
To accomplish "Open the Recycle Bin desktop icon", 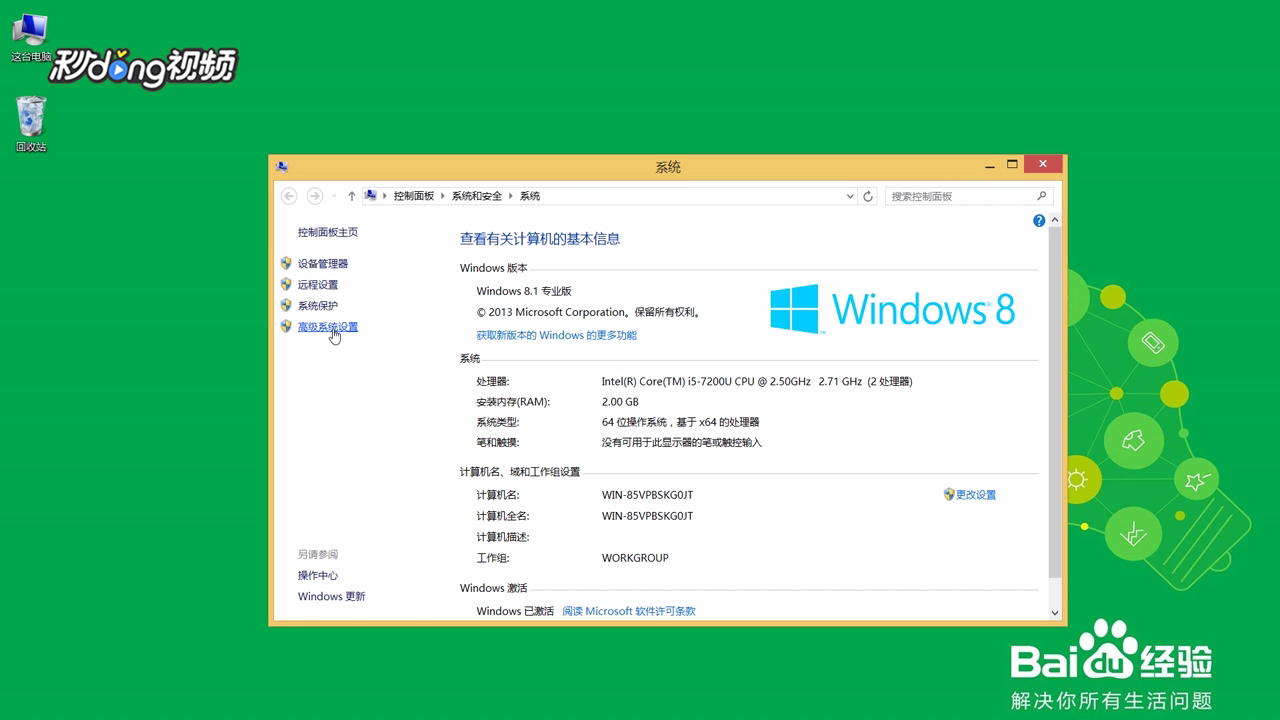I will click(31, 124).
